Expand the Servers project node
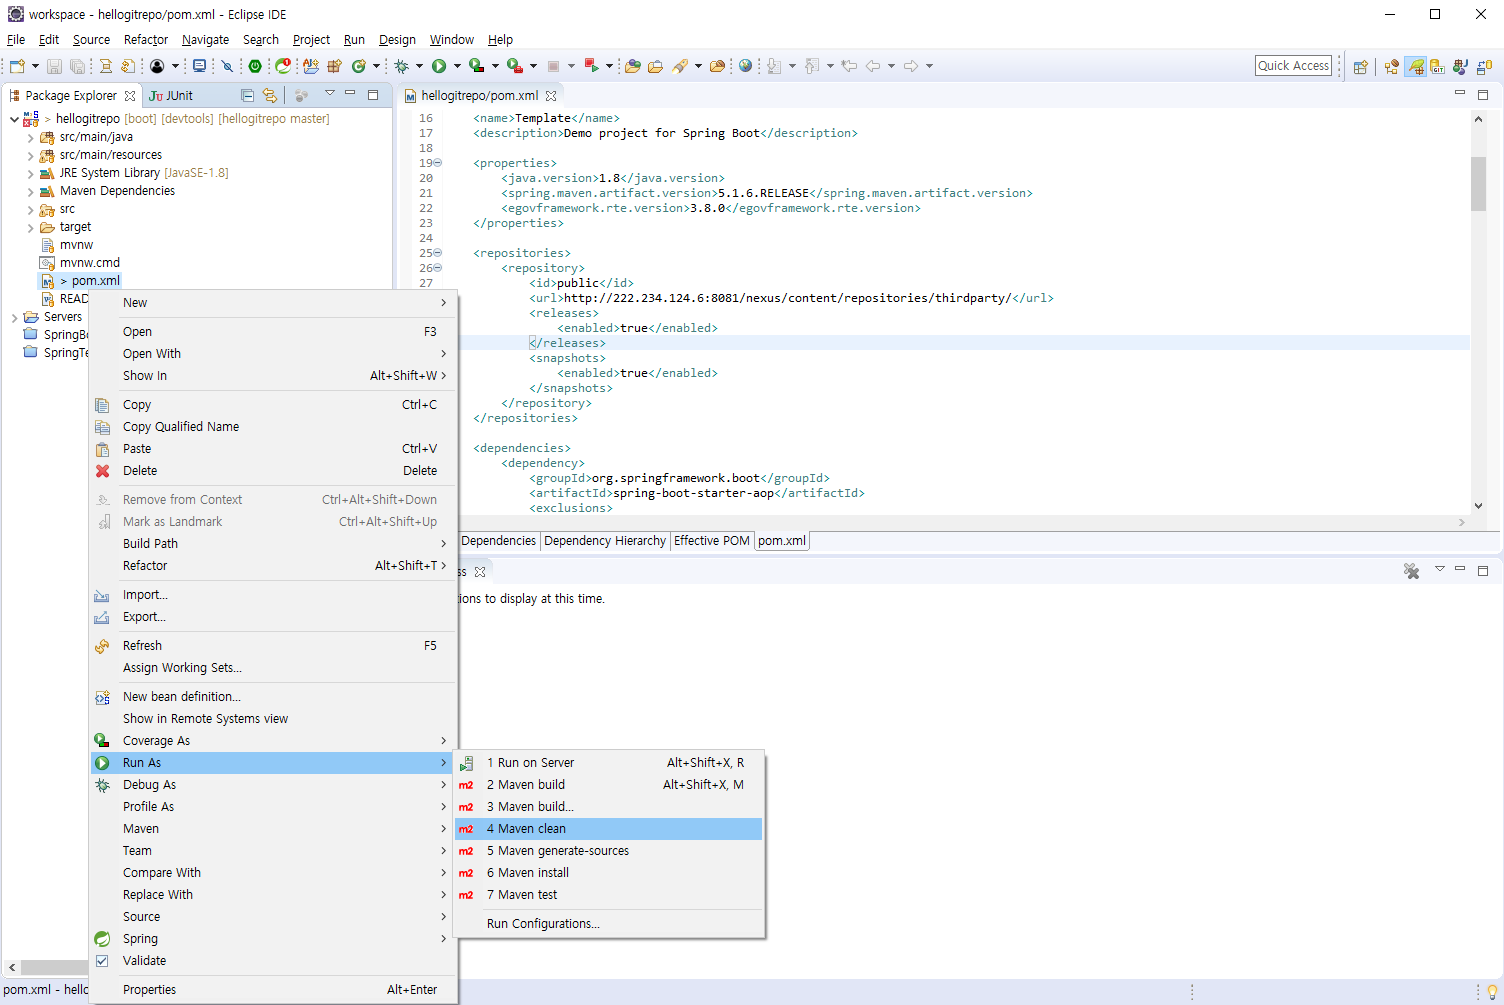This screenshot has width=1504, height=1005. [x=14, y=317]
